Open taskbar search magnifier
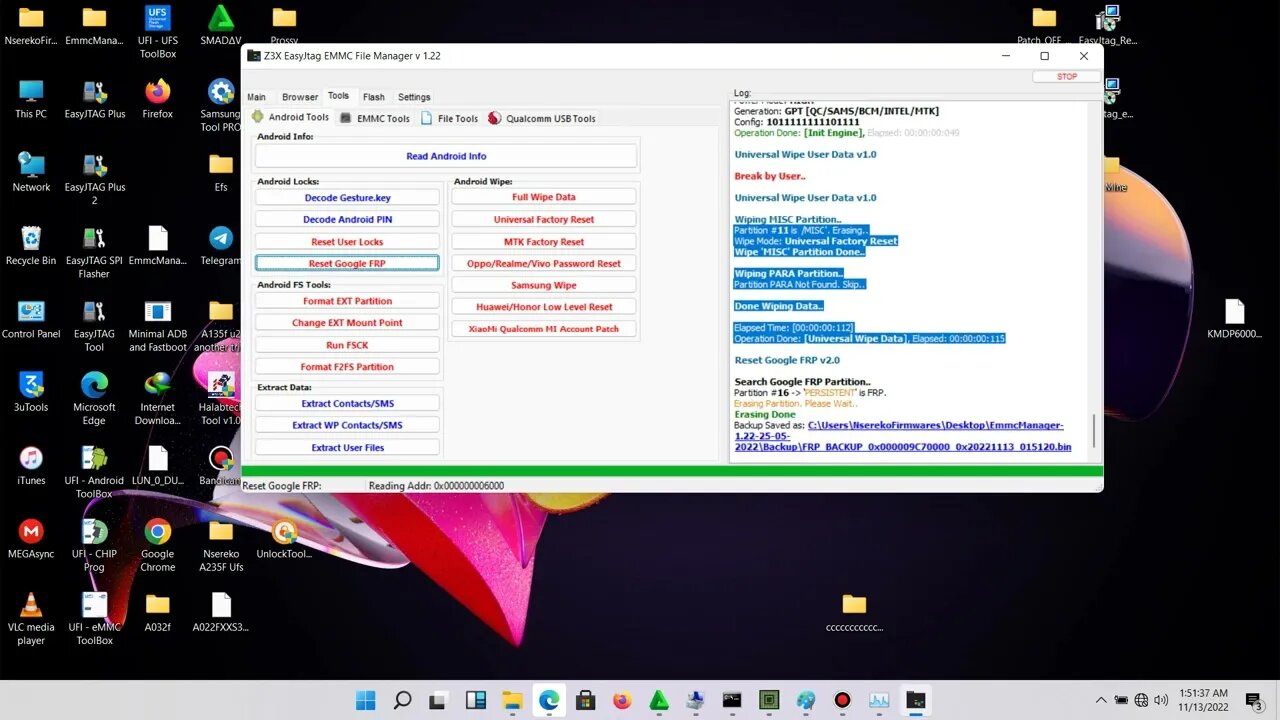The width and height of the screenshot is (1280, 720). point(402,700)
